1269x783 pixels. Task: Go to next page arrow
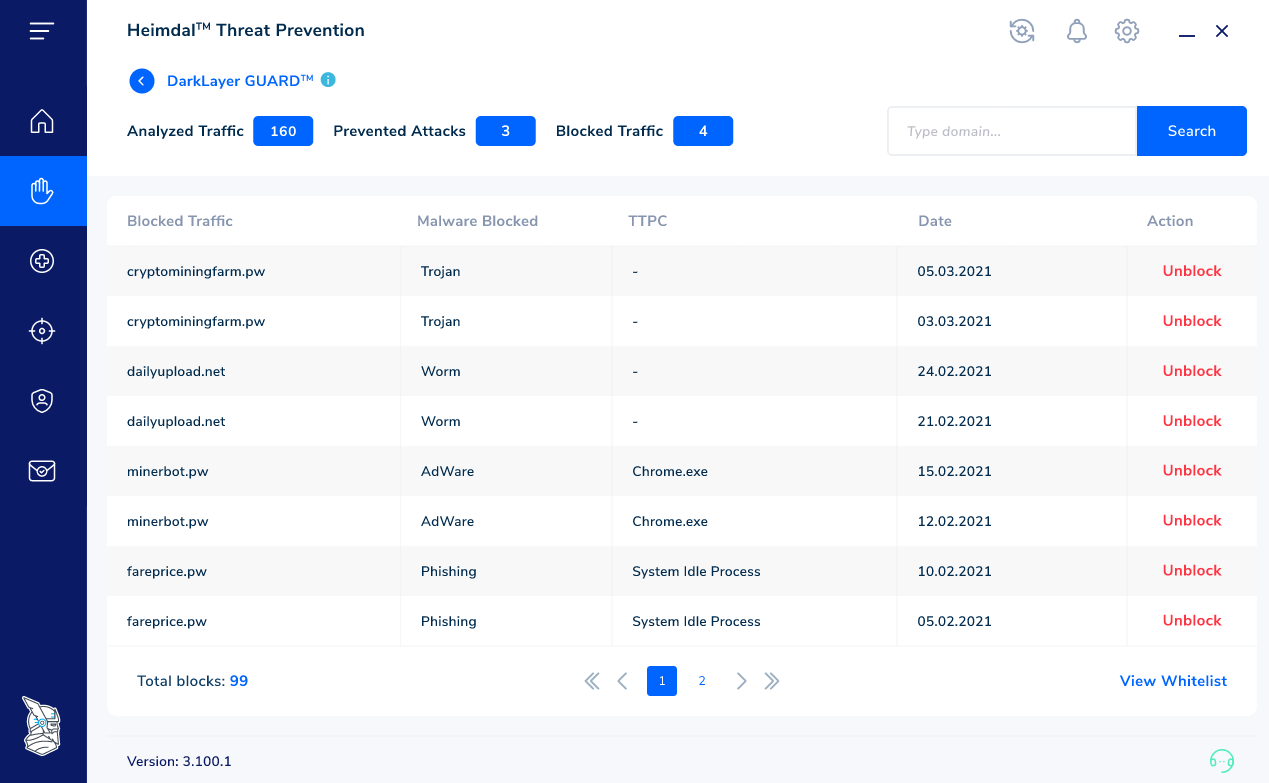pos(741,681)
